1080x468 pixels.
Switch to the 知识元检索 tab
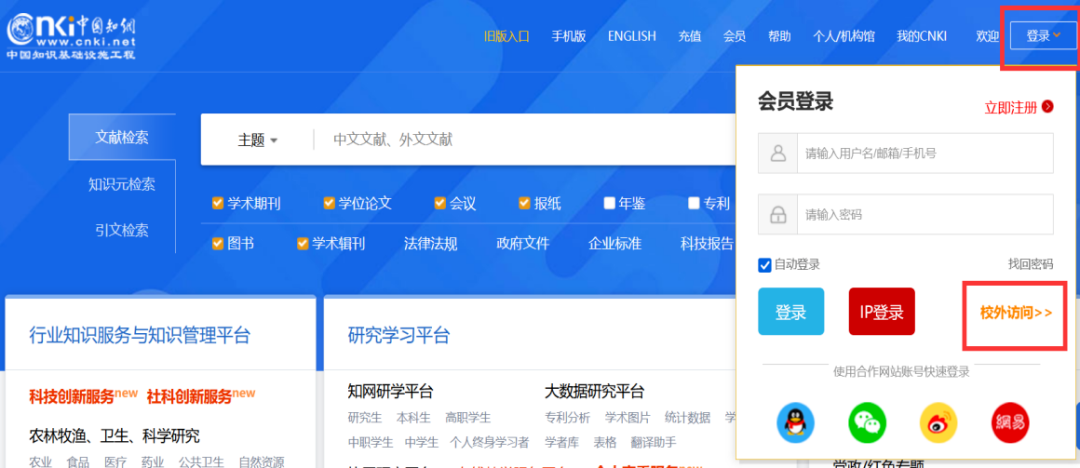pos(122,184)
